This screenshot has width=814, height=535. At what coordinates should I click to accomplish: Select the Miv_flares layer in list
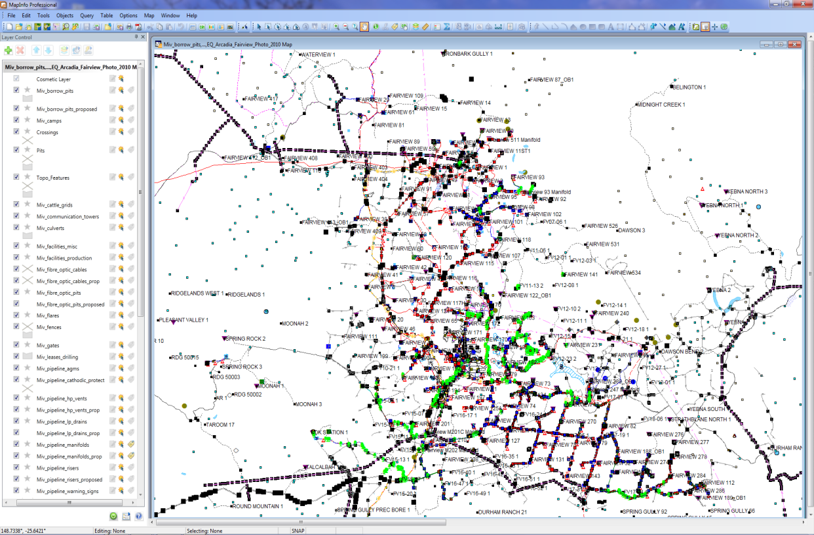coord(48,315)
